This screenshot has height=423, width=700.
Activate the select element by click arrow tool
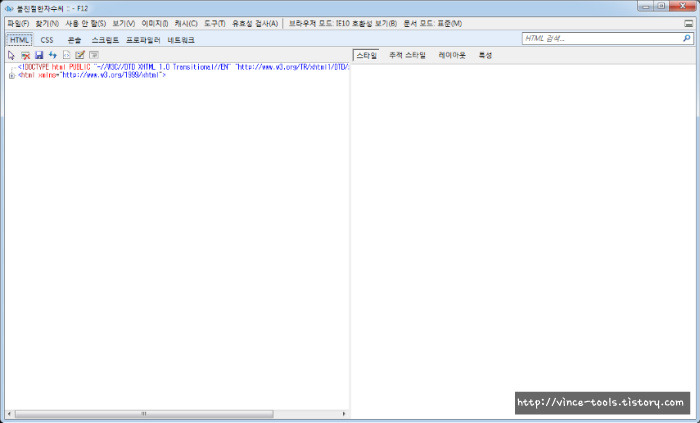[x=12, y=55]
